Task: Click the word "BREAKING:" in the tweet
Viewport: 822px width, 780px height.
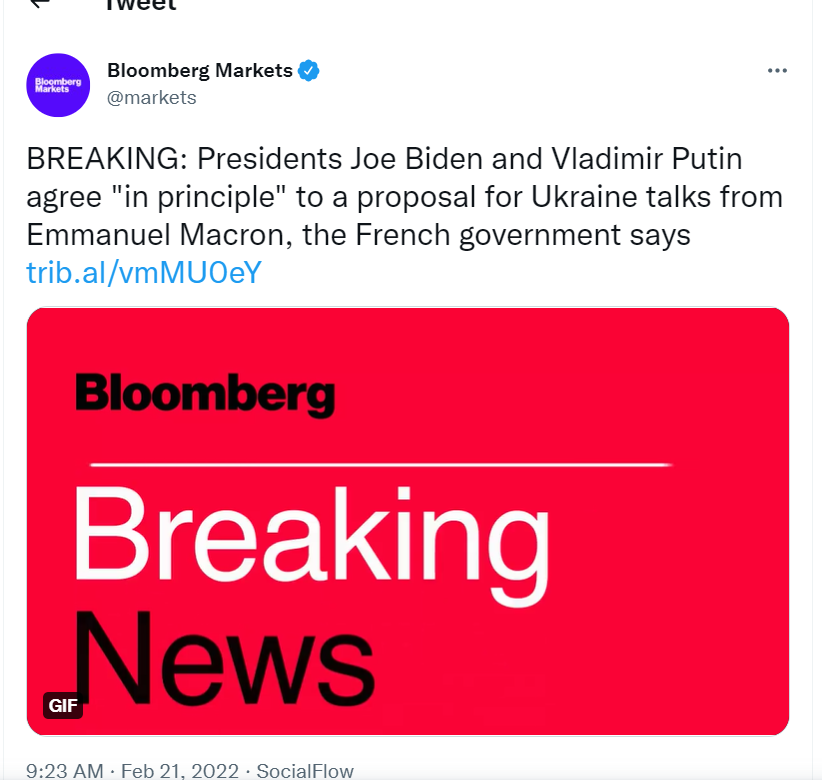Action: point(107,159)
